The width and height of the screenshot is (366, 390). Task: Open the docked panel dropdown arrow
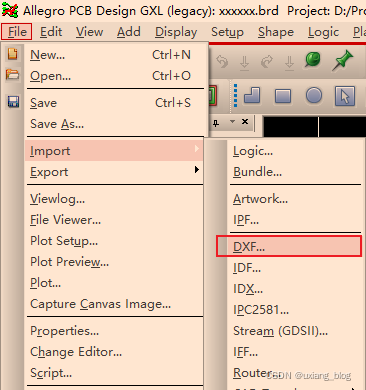[x=232, y=121]
